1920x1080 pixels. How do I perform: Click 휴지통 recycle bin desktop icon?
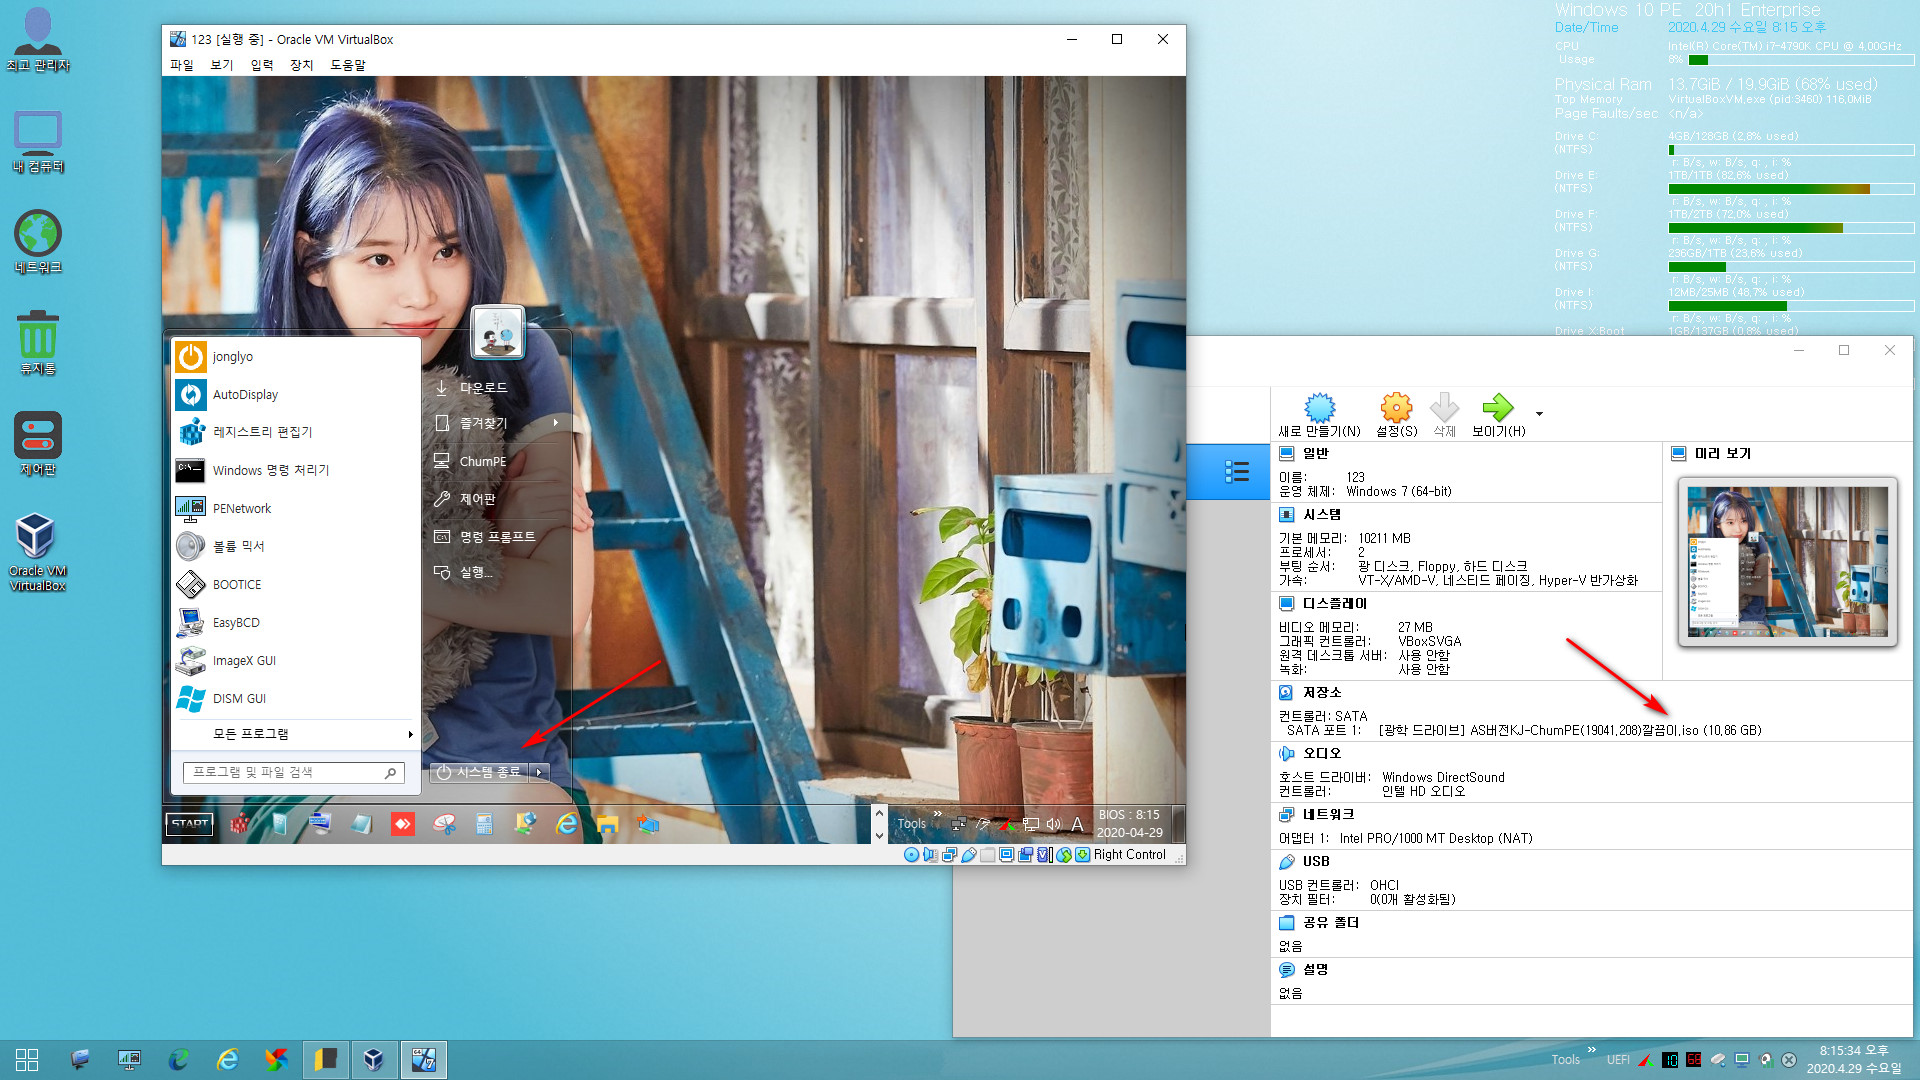tap(37, 342)
